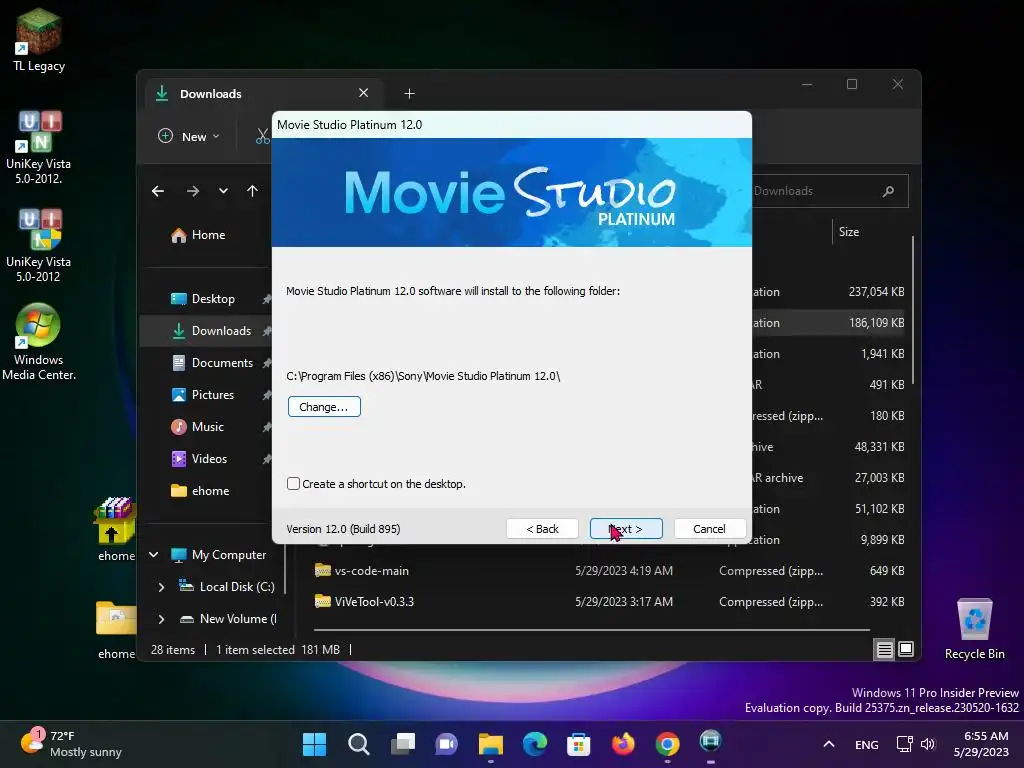Launch Google Chrome from the taskbar
Image resolution: width=1024 pixels, height=768 pixels.
click(x=667, y=744)
